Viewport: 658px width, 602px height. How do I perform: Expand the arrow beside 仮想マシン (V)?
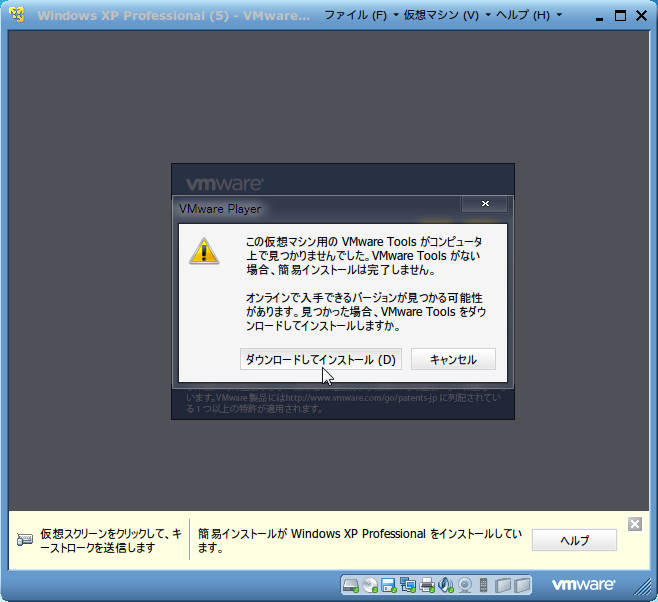coord(488,15)
